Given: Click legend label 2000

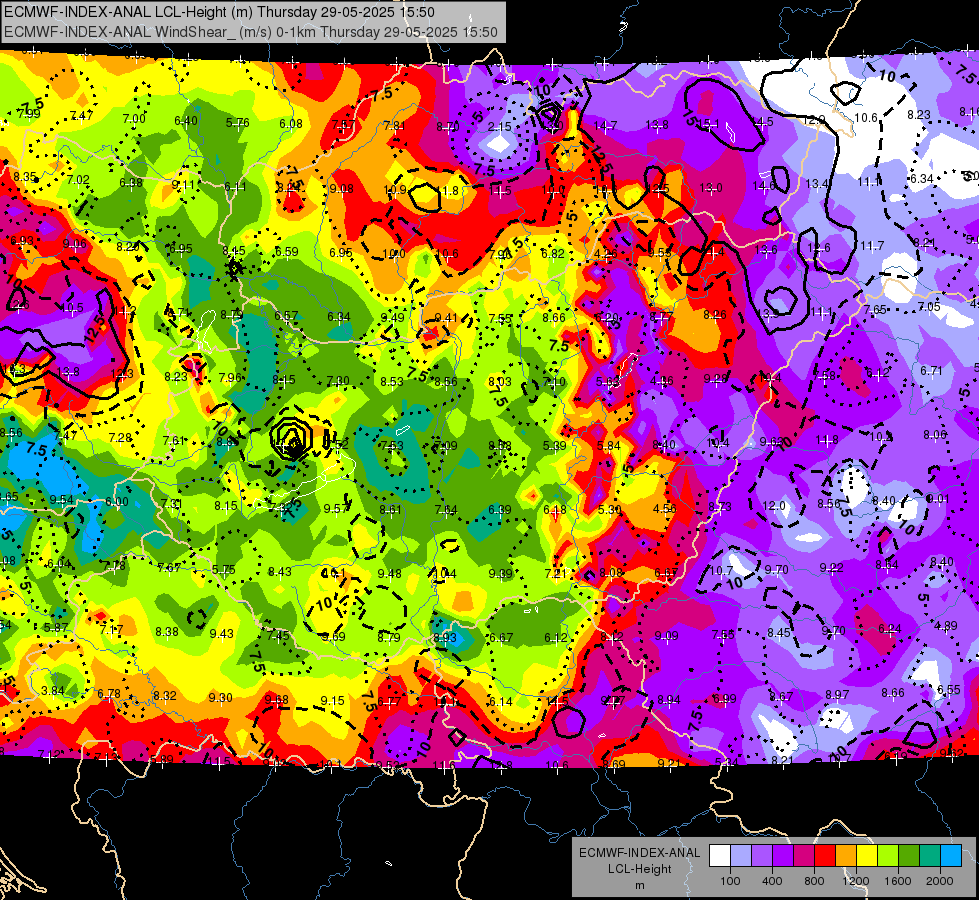Looking at the screenshot, I should tap(940, 881).
